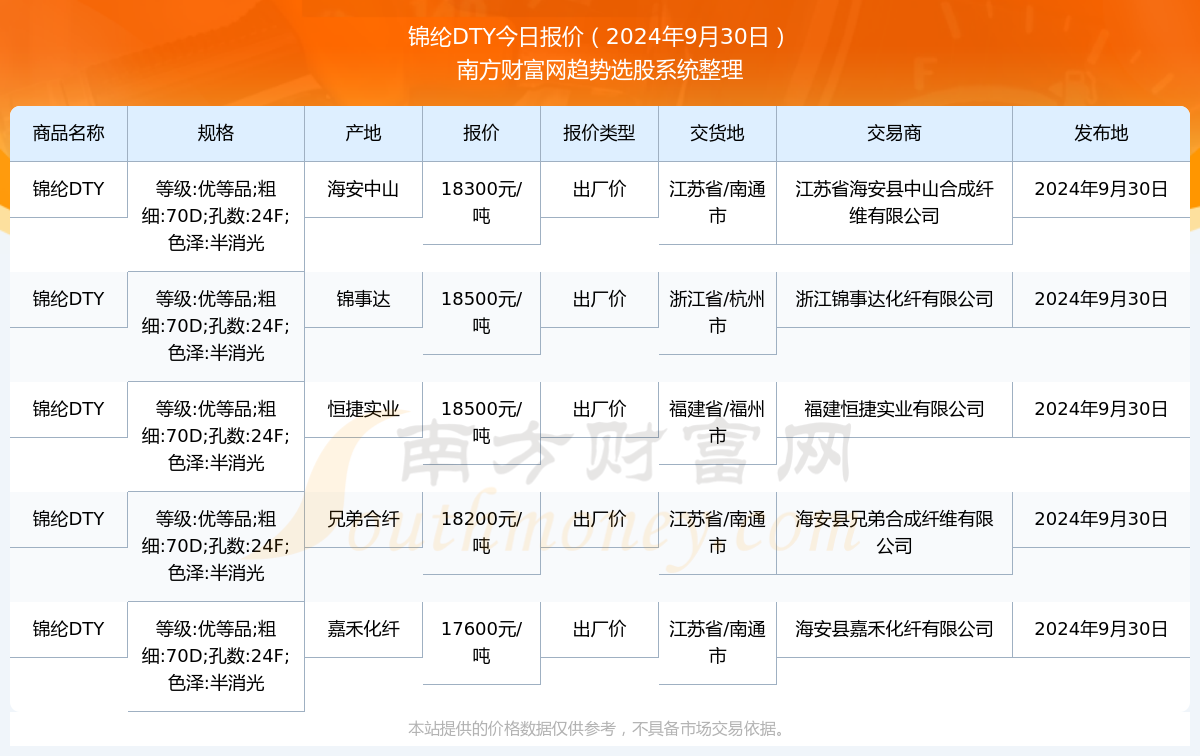Select the 嘉禾化纤 origin cell
1200x756 pixels.
[x=363, y=629]
